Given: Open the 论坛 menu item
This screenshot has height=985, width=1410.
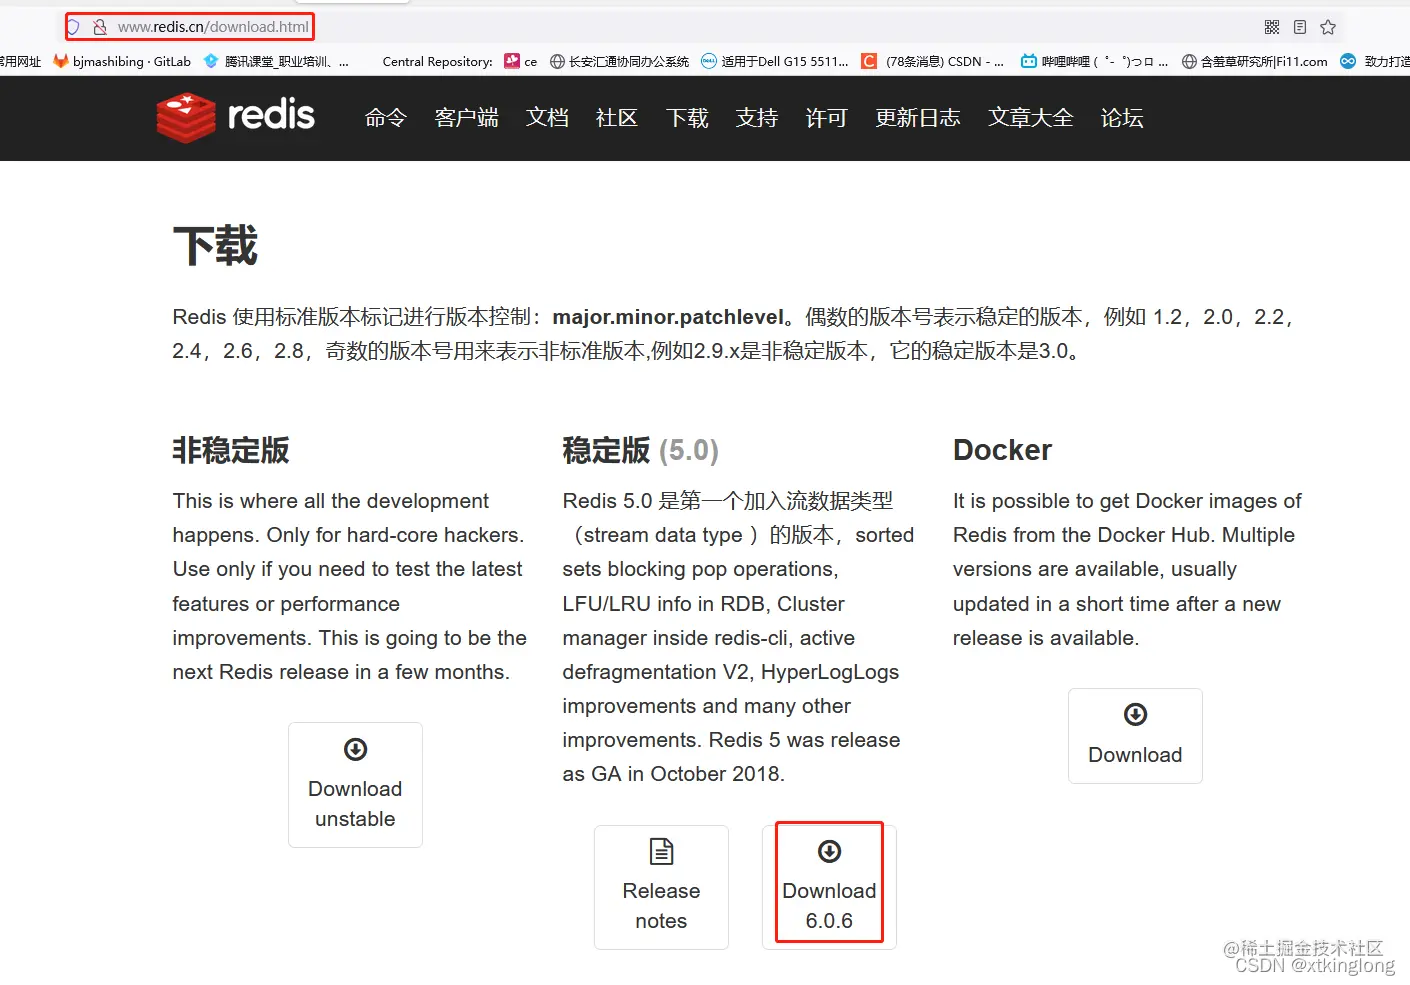Looking at the screenshot, I should point(1122,118).
